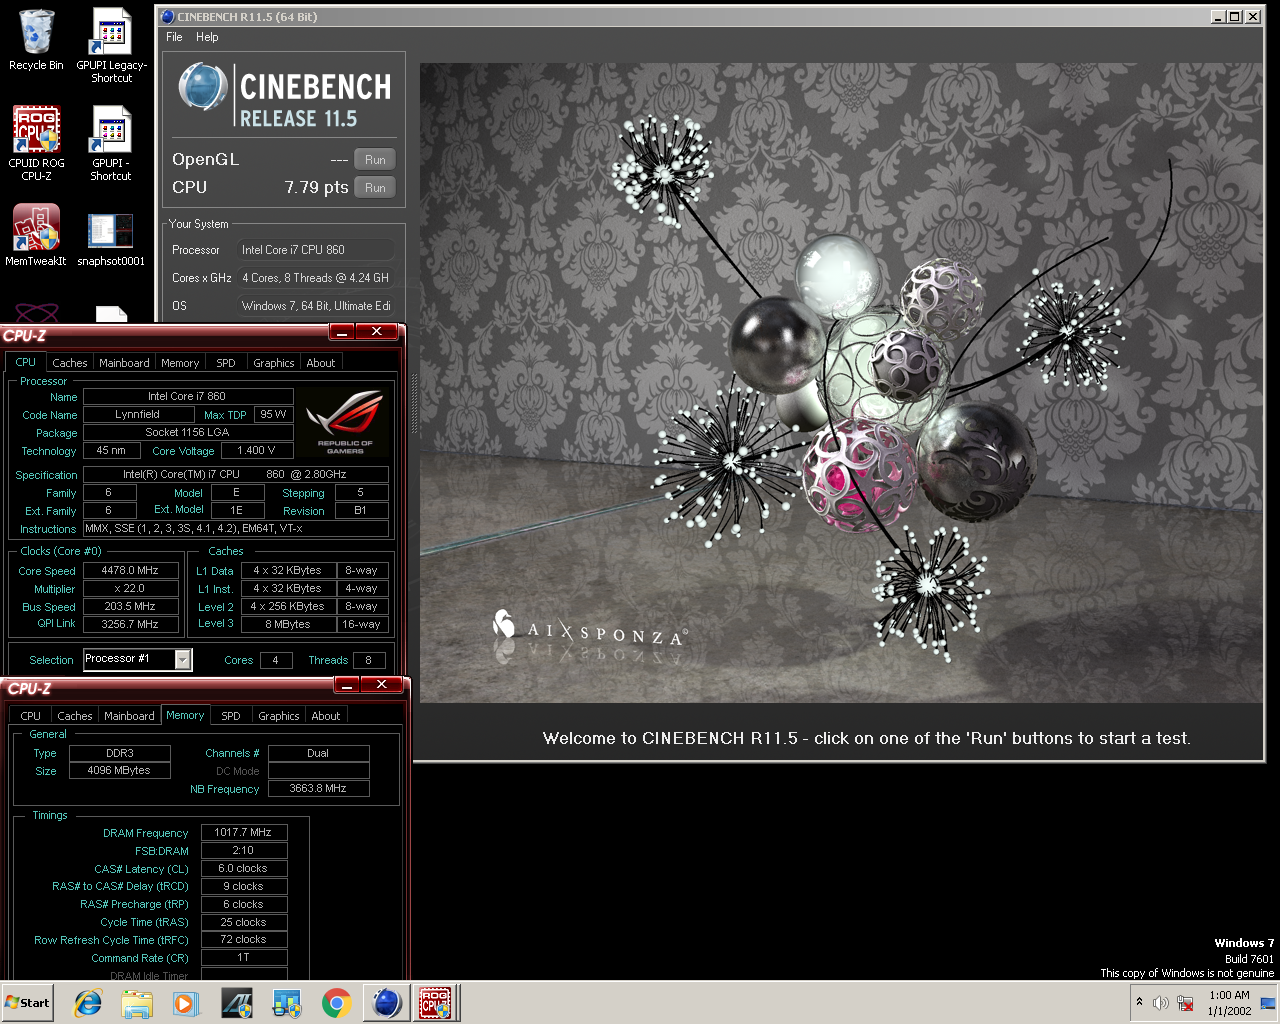The width and height of the screenshot is (1280, 1024).
Task: Click the Bus Speed value 203.5 MHz
Action: click(x=130, y=606)
